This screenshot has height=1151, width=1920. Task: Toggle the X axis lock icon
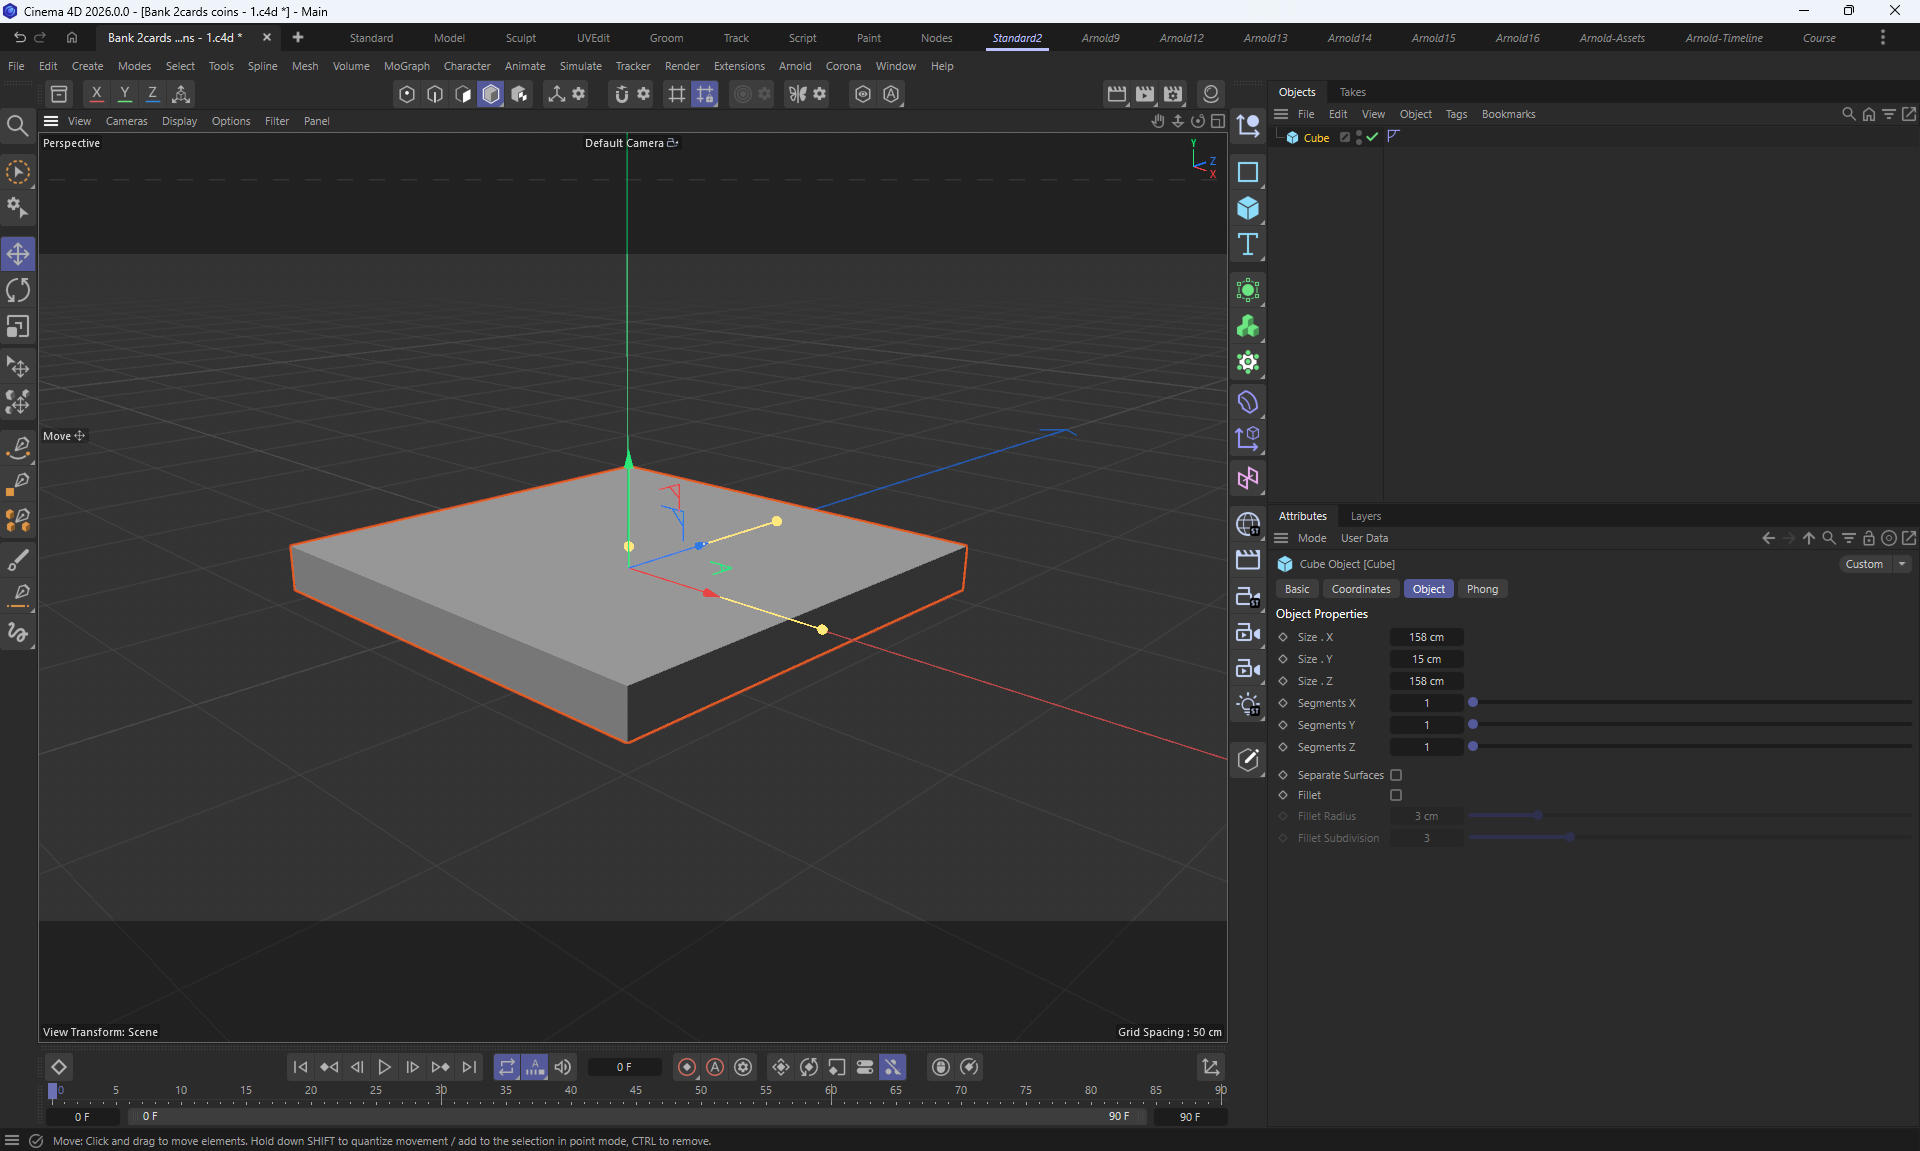coord(96,94)
